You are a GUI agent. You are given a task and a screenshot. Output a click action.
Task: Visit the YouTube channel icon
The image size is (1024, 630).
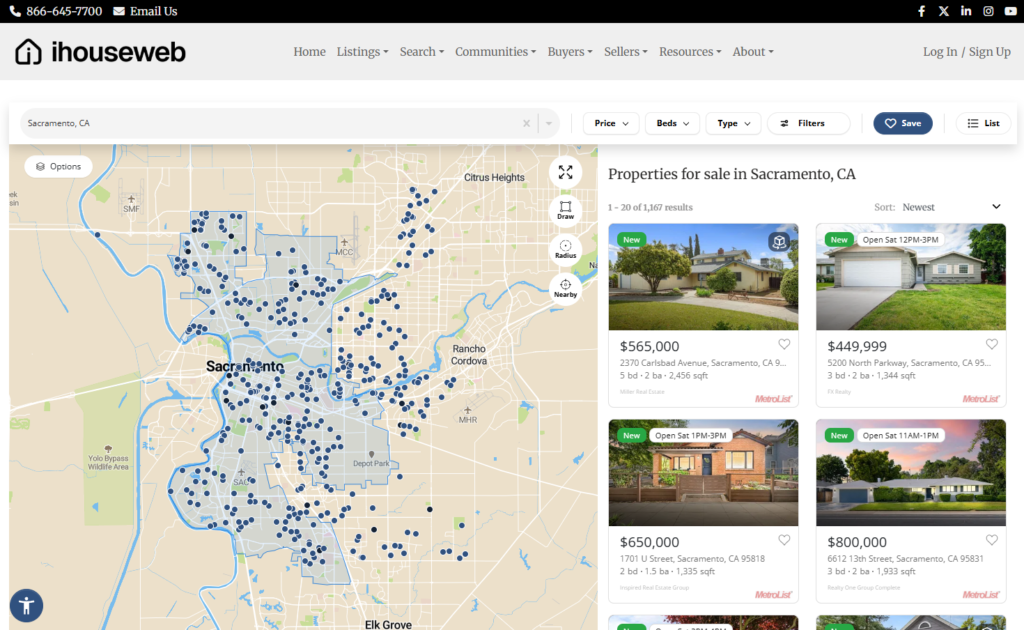point(1010,11)
